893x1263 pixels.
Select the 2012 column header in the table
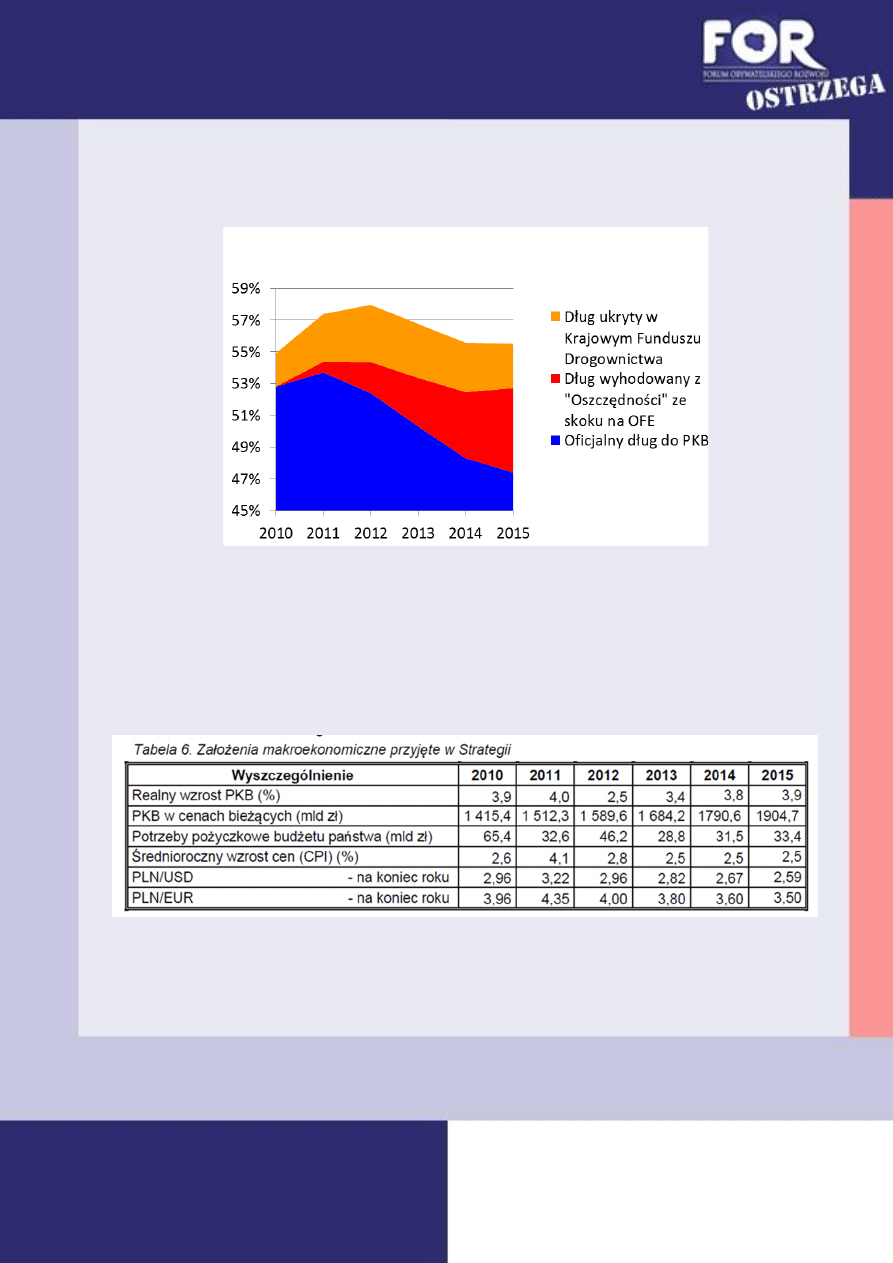click(603, 775)
